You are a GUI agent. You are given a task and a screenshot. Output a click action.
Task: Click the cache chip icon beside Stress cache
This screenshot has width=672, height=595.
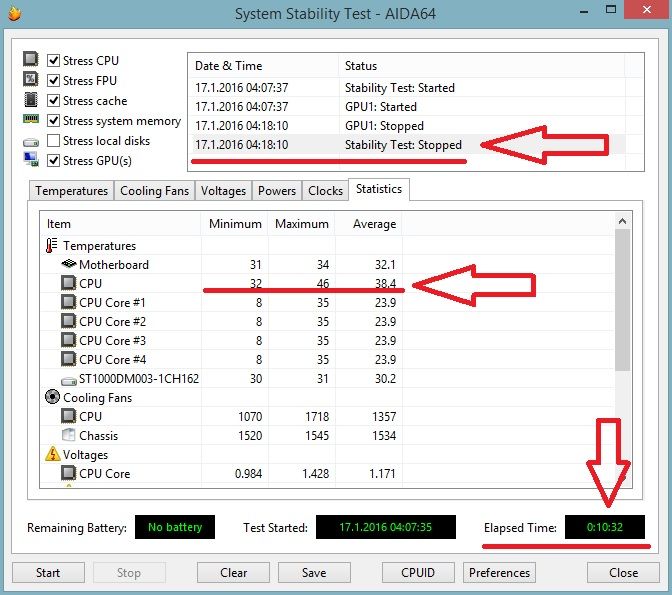(30, 99)
